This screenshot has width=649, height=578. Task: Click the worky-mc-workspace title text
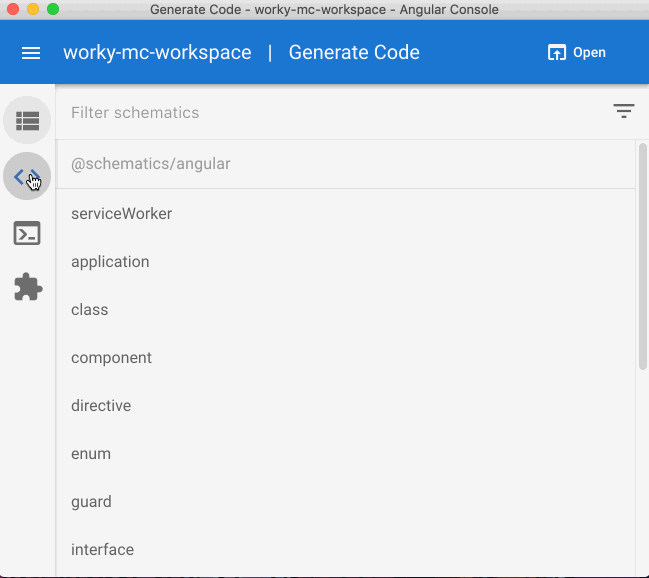point(157,53)
